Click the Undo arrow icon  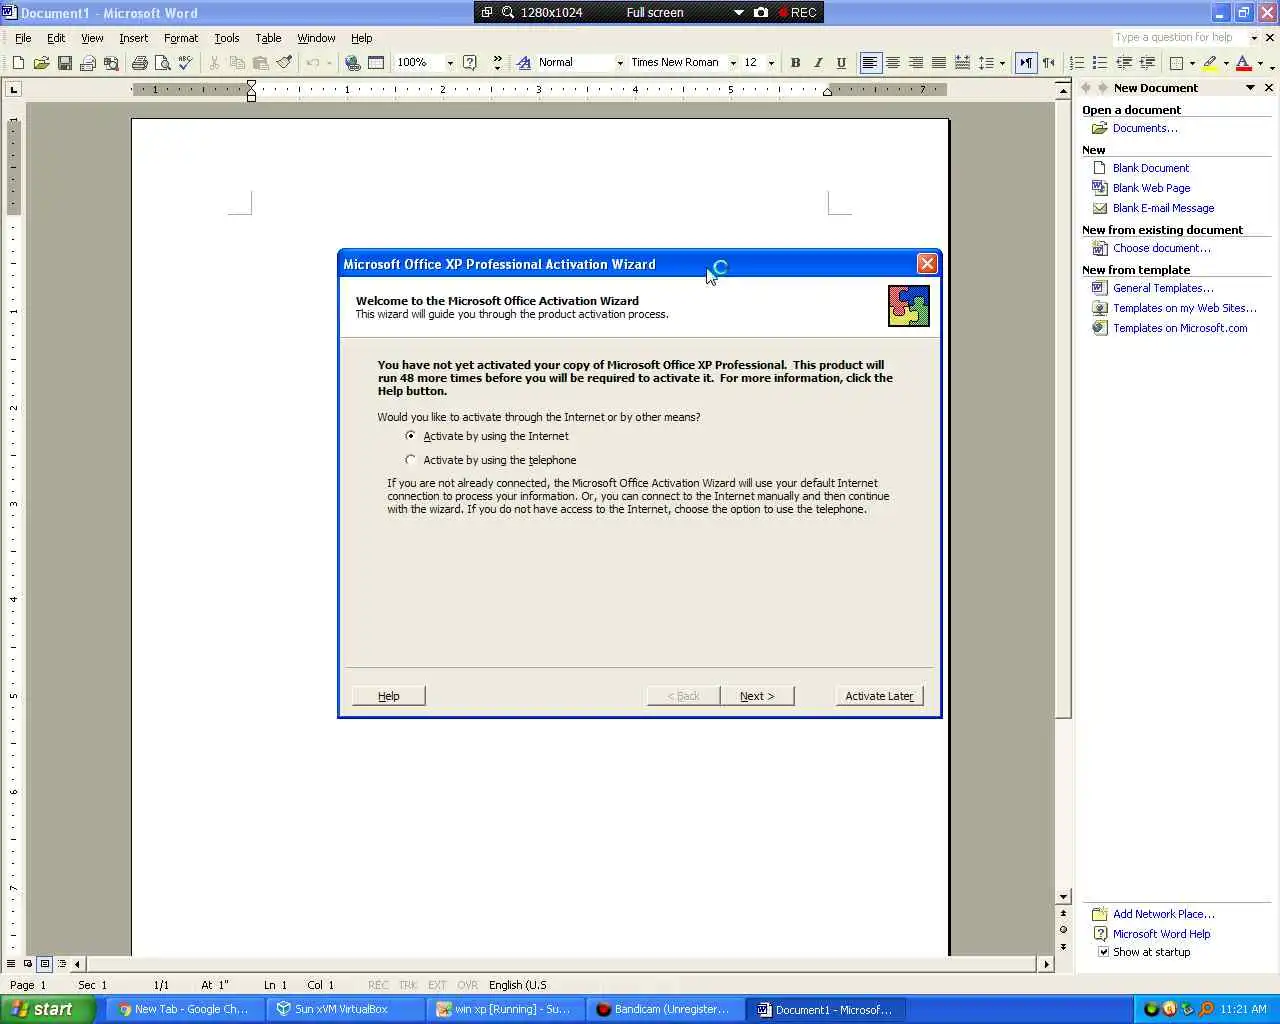pos(313,62)
